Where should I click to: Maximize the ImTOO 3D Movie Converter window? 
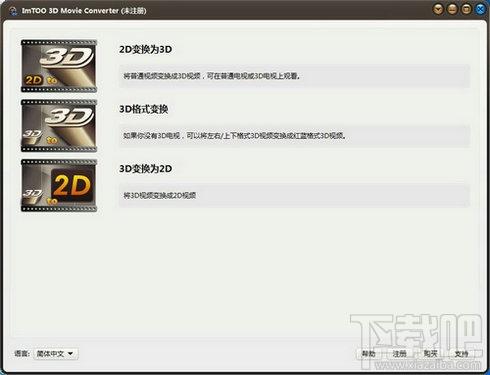pyautogui.click(x=466, y=9)
